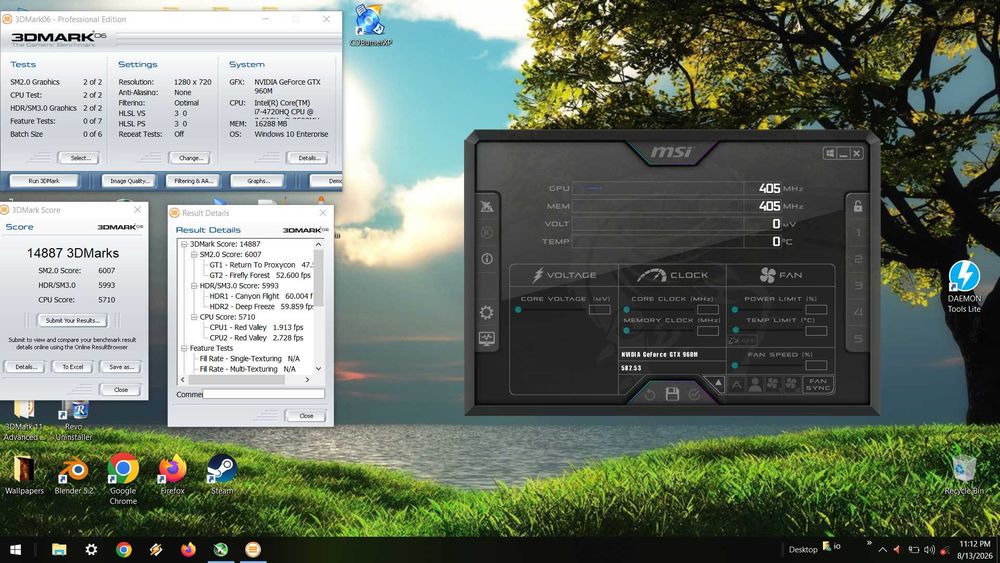Open DAEMON Tools Lite desktop icon

point(964,287)
